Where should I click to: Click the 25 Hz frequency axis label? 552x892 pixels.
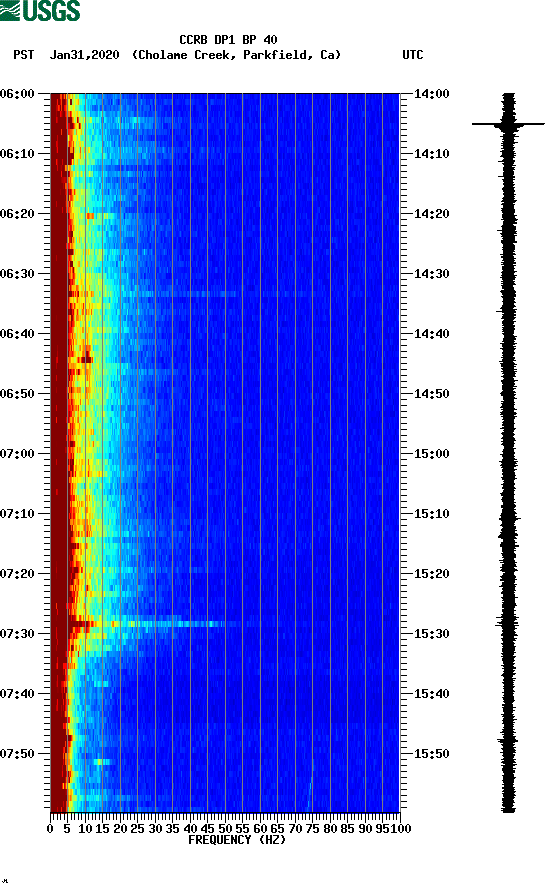[137, 829]
